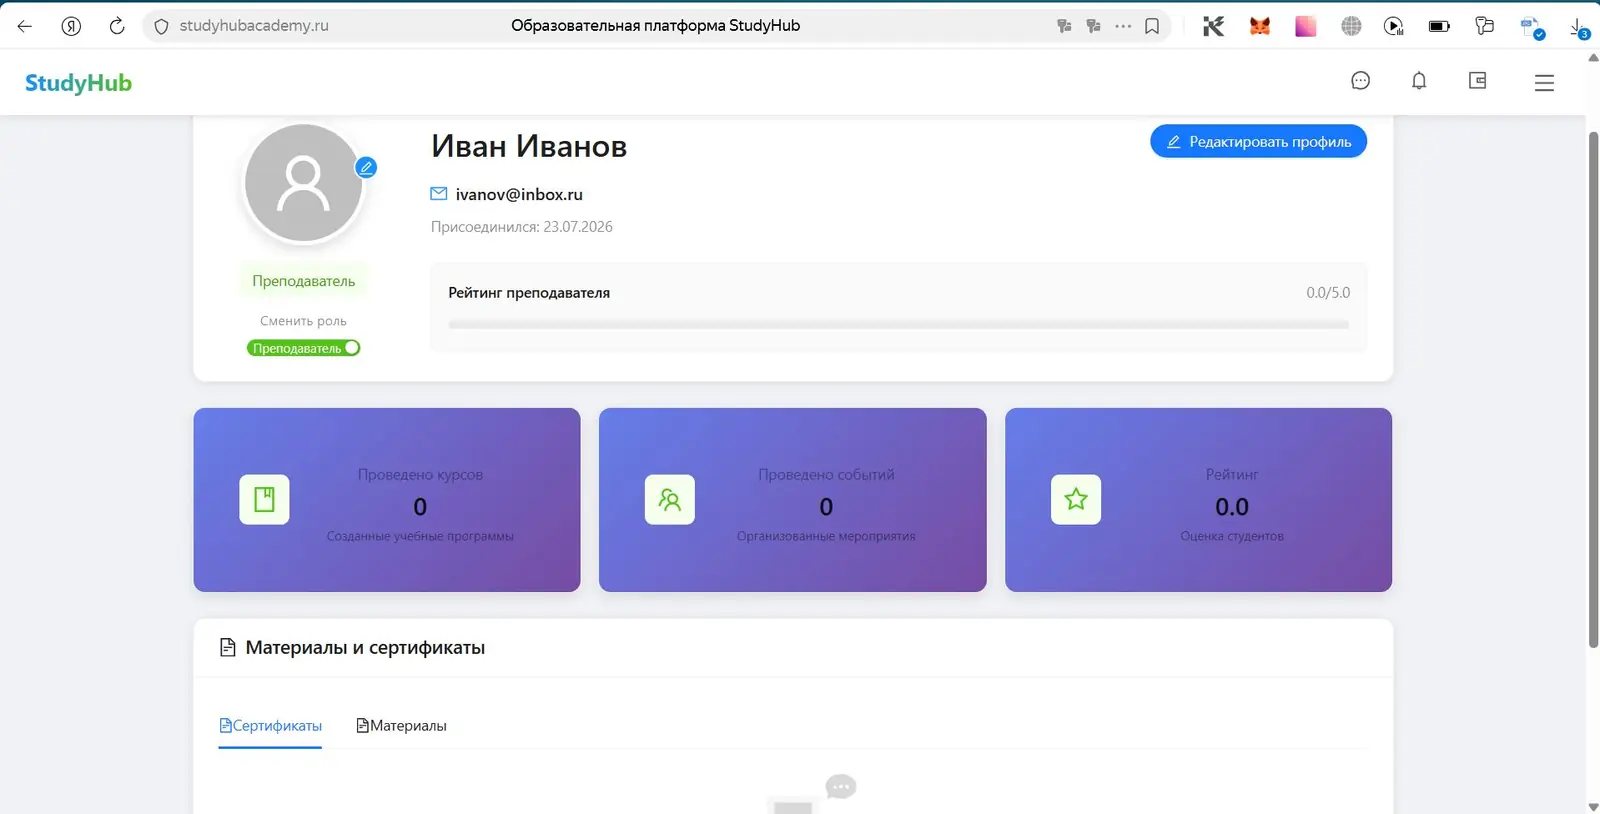Toggle the Преподаватель role switch

tap(303, 348)
